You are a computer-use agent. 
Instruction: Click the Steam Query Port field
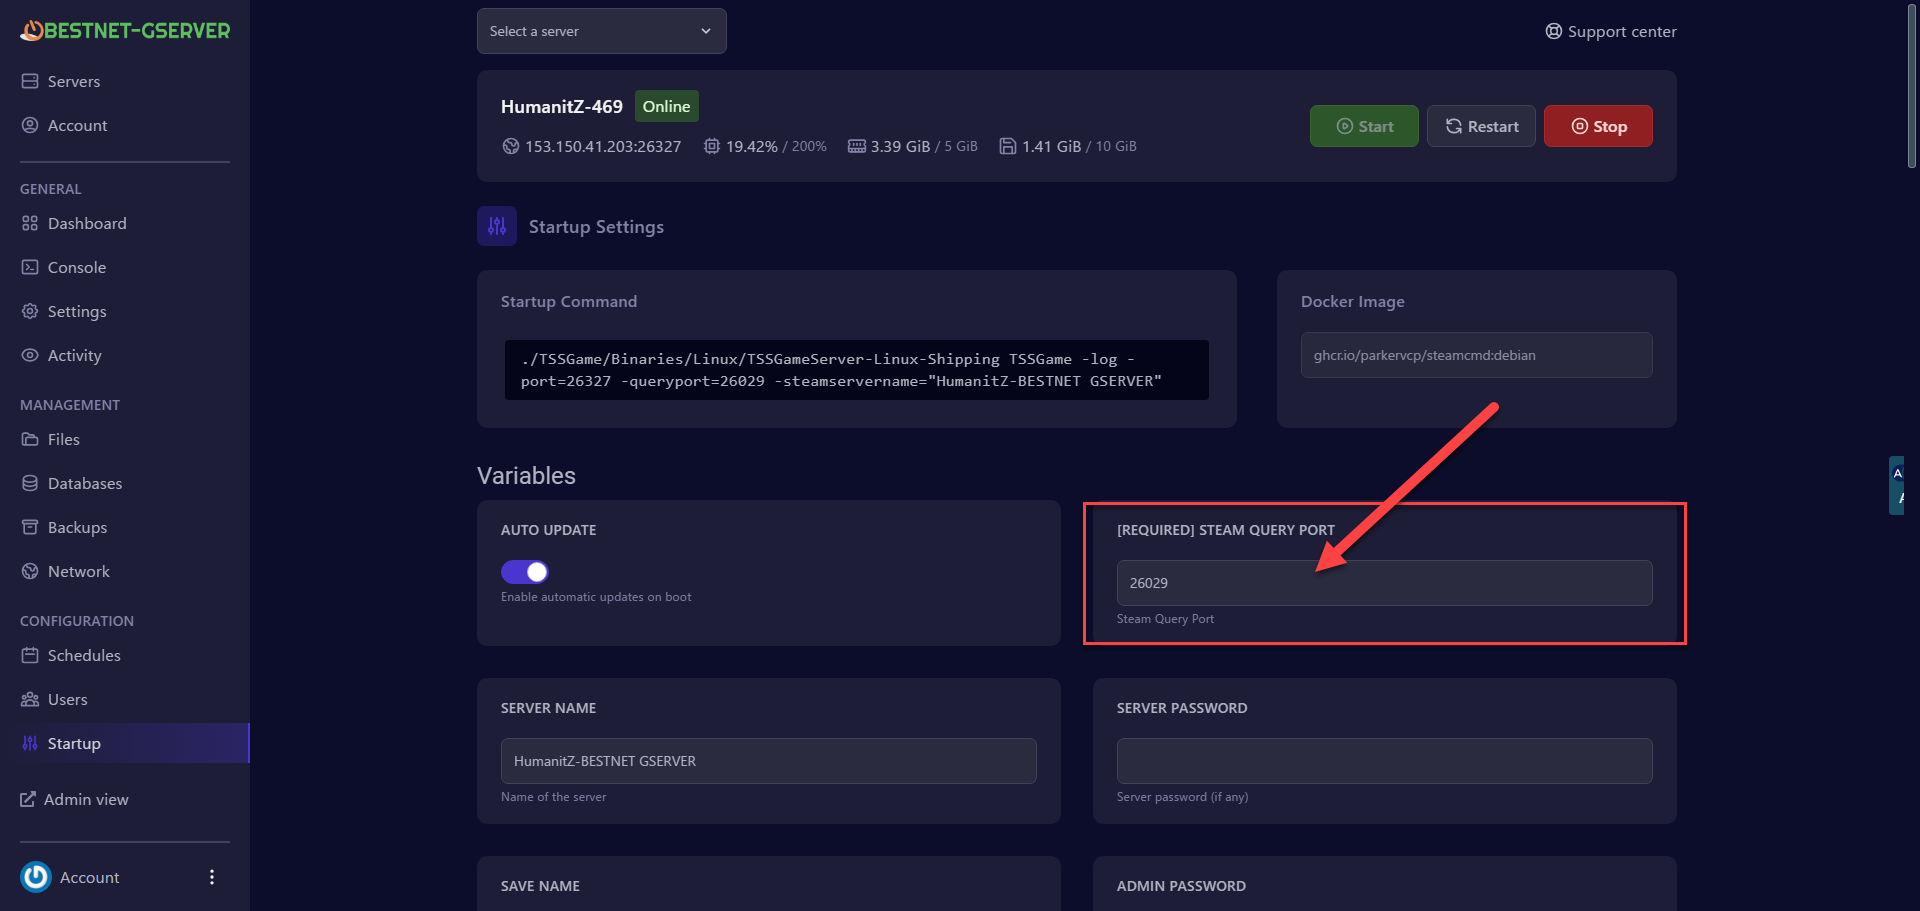[x=1384, y=583]
